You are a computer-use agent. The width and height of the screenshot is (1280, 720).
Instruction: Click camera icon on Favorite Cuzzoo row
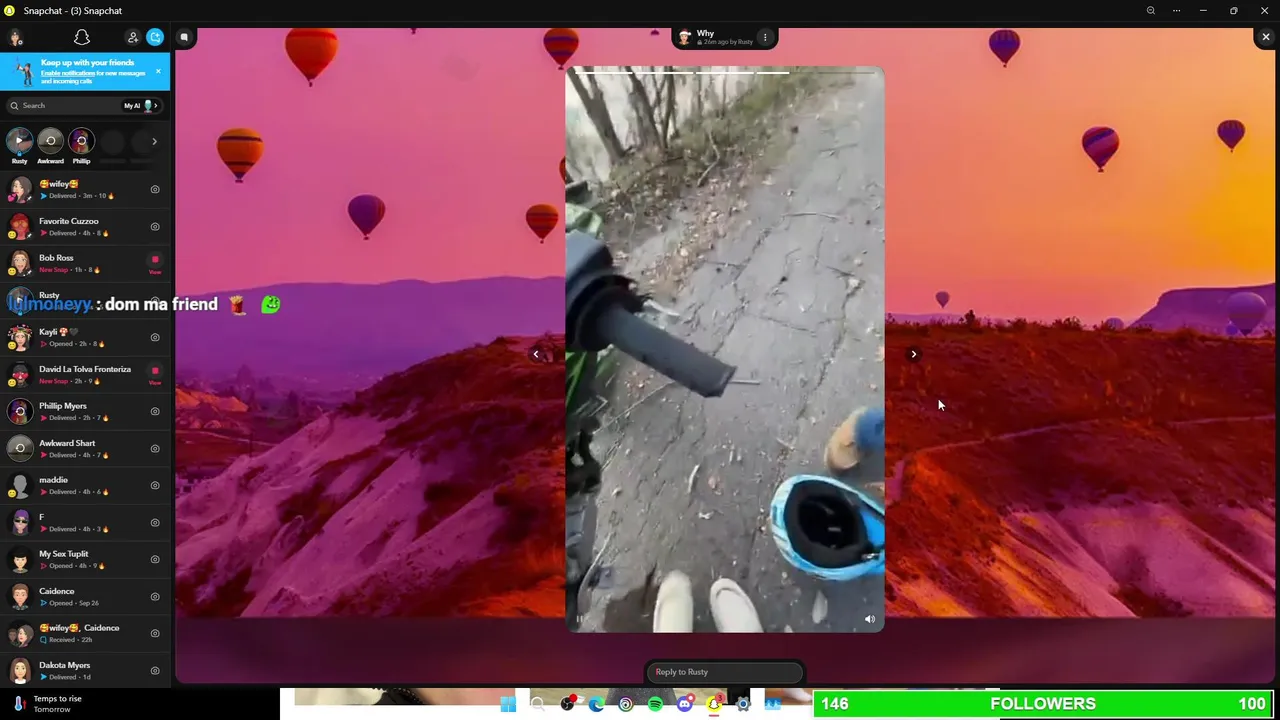155,226
